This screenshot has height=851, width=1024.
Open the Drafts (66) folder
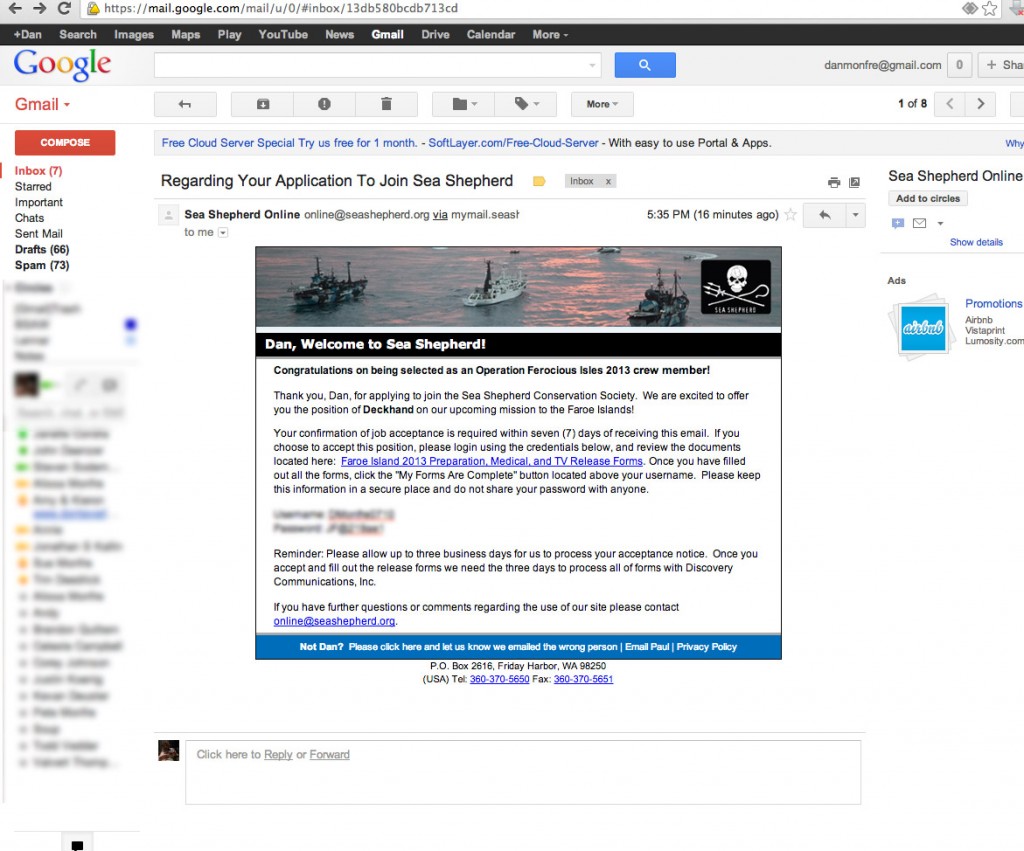[x=42, y=249]
